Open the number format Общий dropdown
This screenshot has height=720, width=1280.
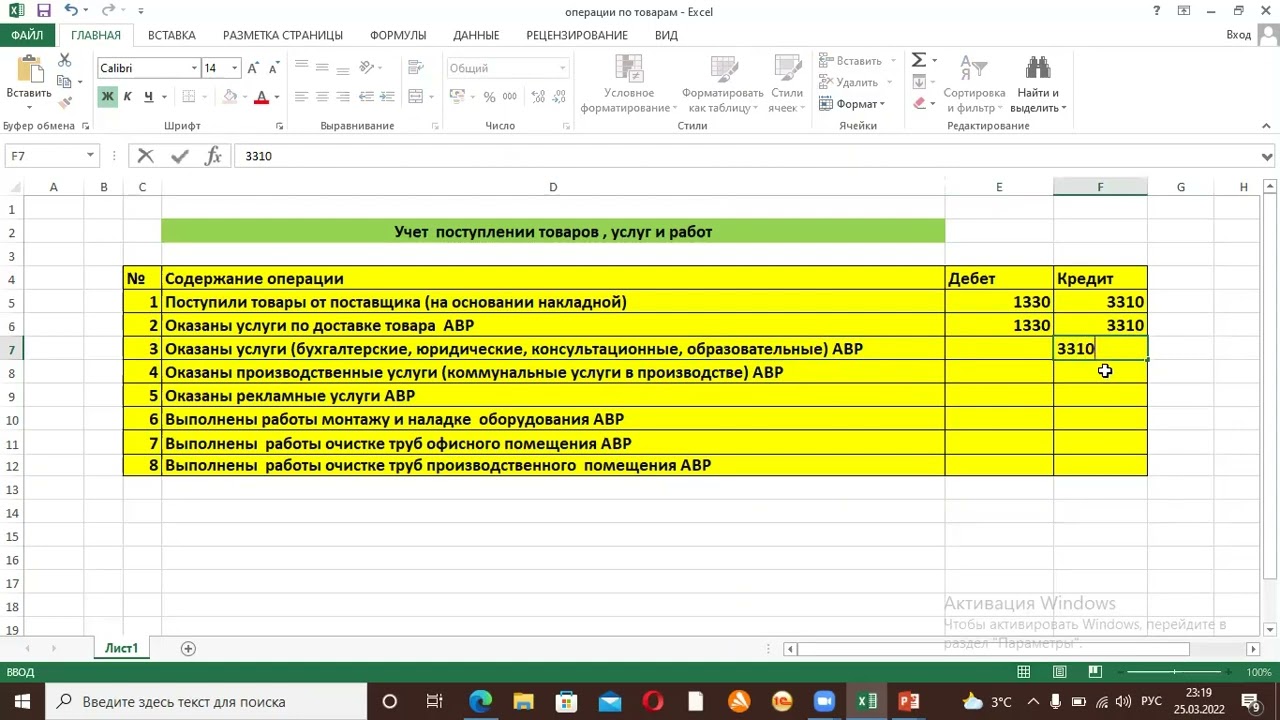pos(563,68)
